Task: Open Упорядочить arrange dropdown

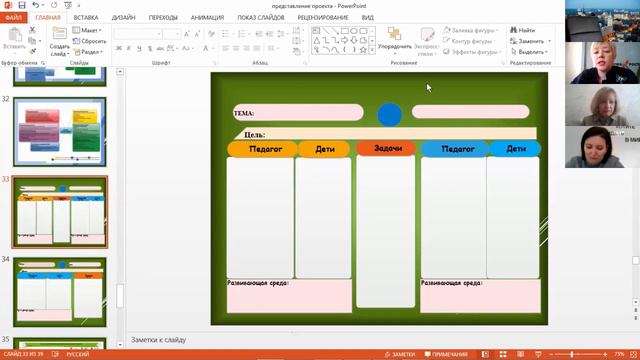Action: [394, 42]
